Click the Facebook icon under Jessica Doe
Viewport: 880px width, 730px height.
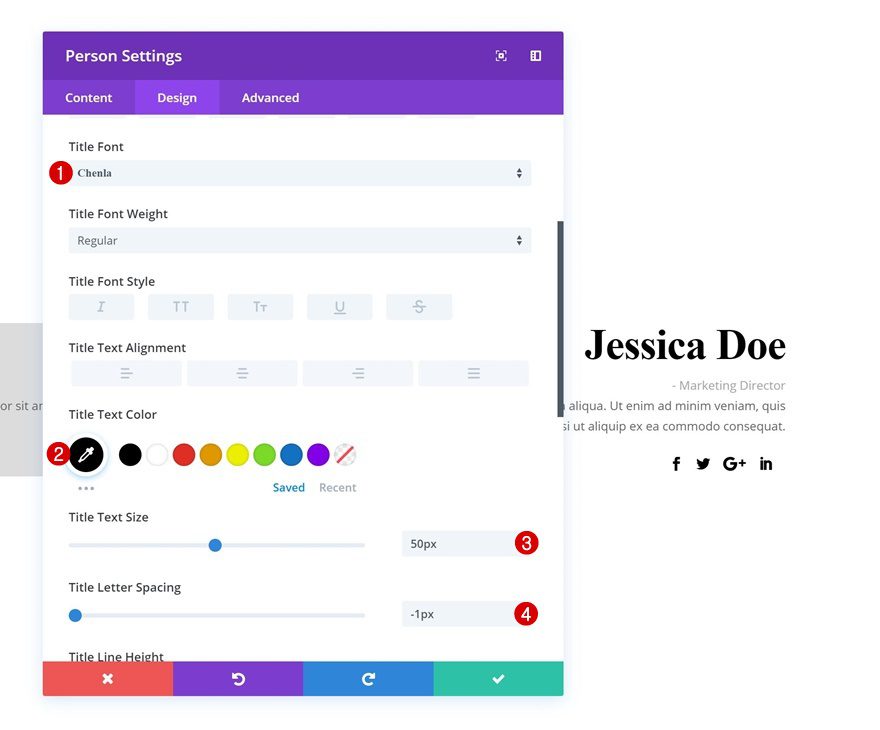(x=676, y=463)
